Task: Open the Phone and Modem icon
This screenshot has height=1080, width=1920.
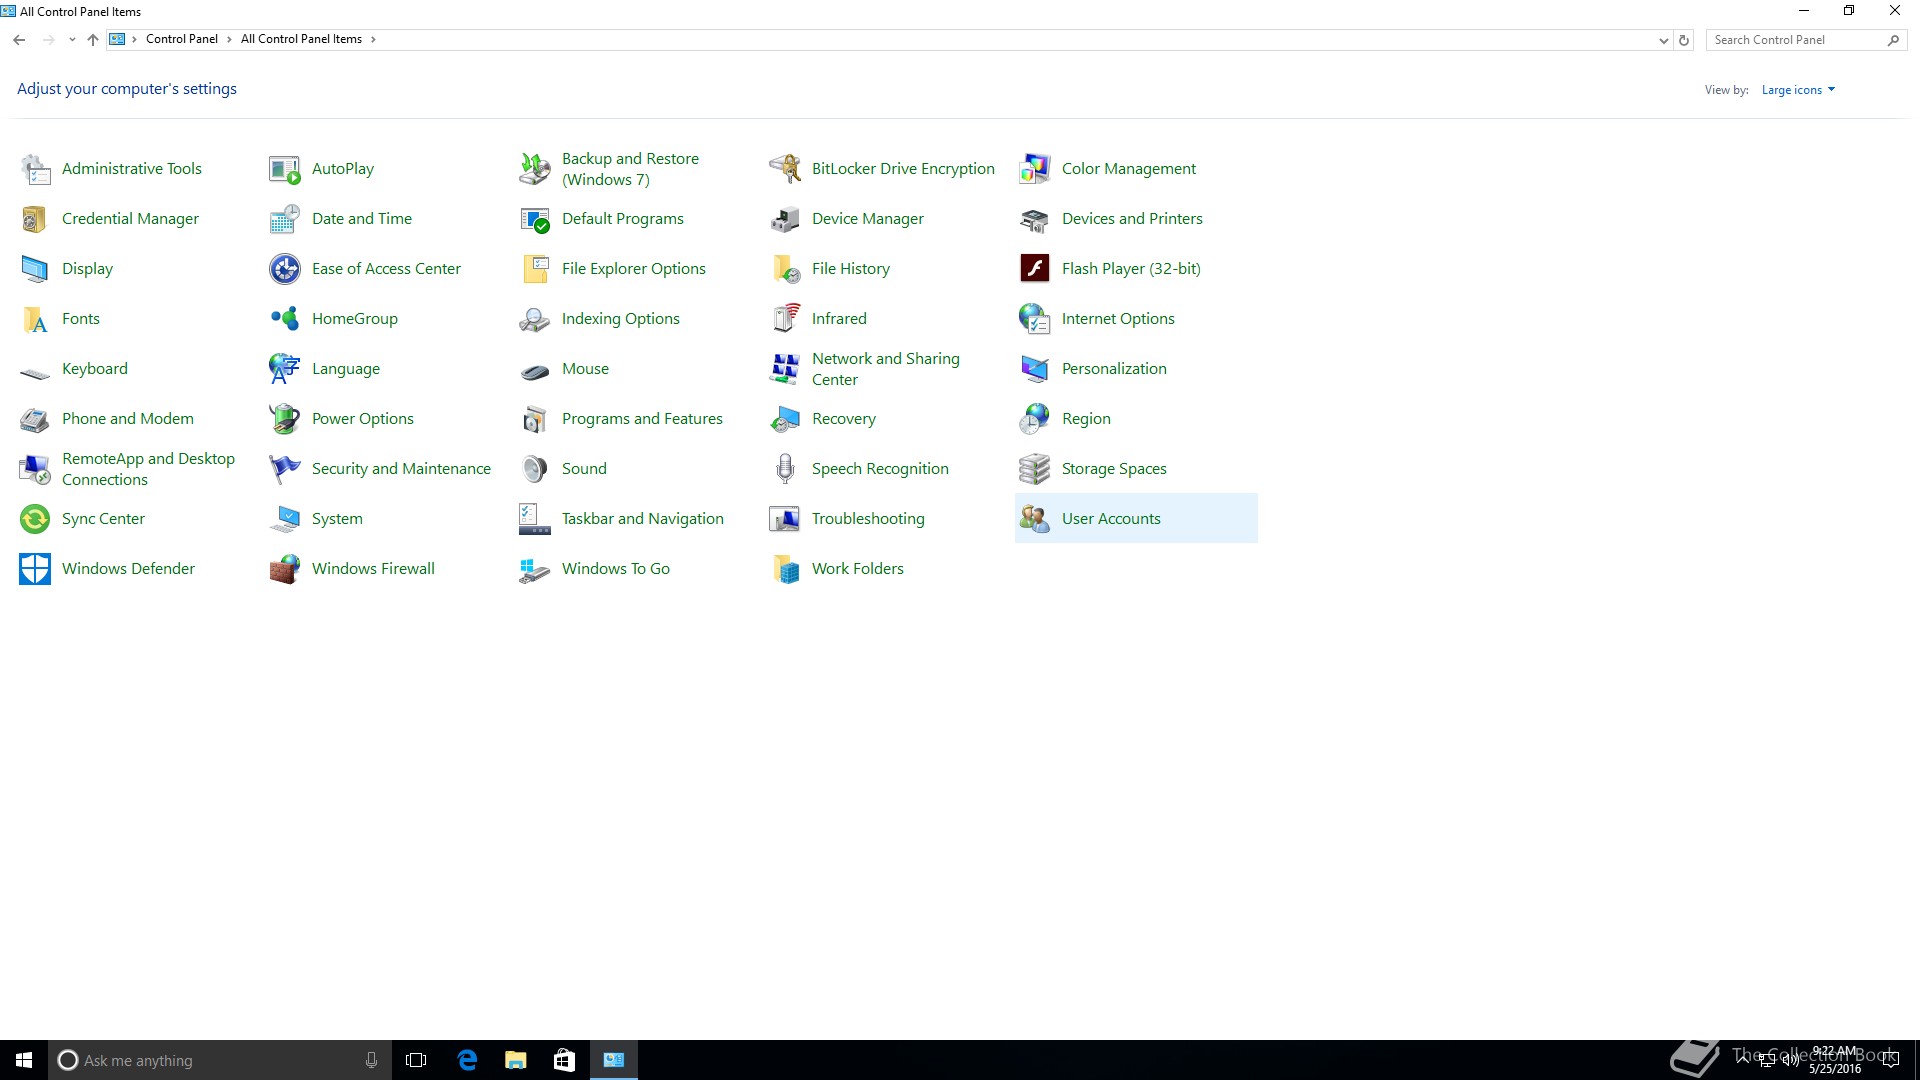Action: (x=35, y=419)
